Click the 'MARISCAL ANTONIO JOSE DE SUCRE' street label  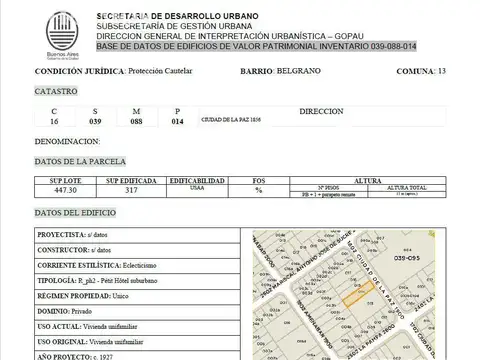(x=309, y=263)
